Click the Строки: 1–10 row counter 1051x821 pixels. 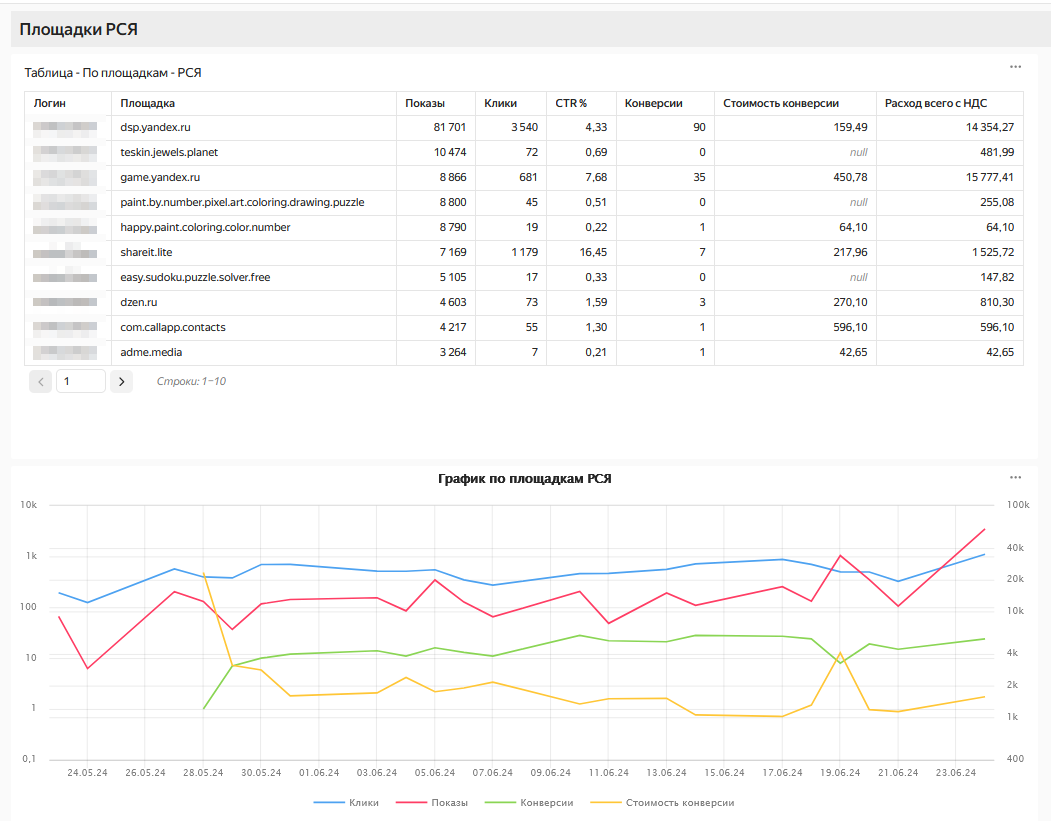tap(191, 381)
